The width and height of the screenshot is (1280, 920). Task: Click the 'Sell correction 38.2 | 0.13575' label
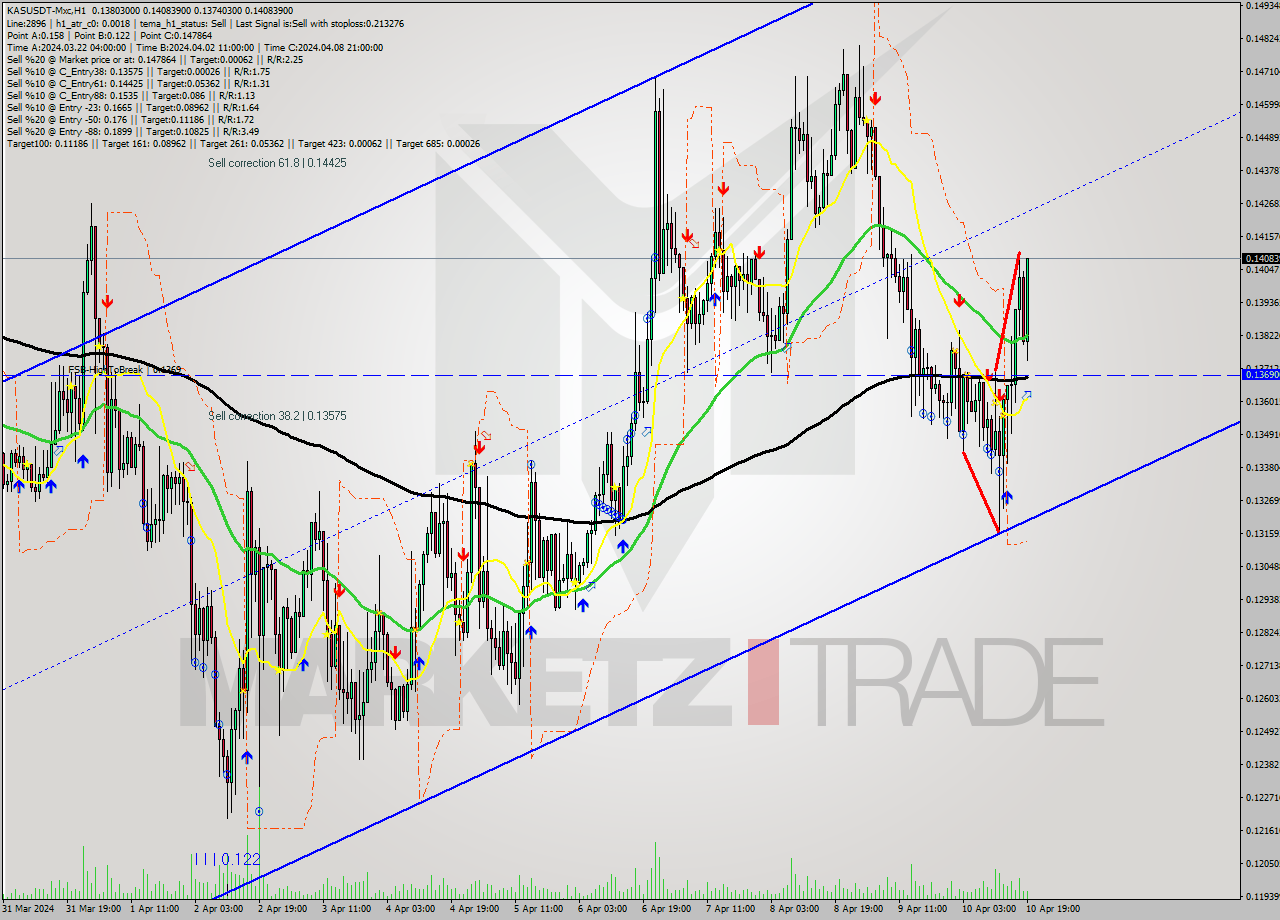click(277, 415)
